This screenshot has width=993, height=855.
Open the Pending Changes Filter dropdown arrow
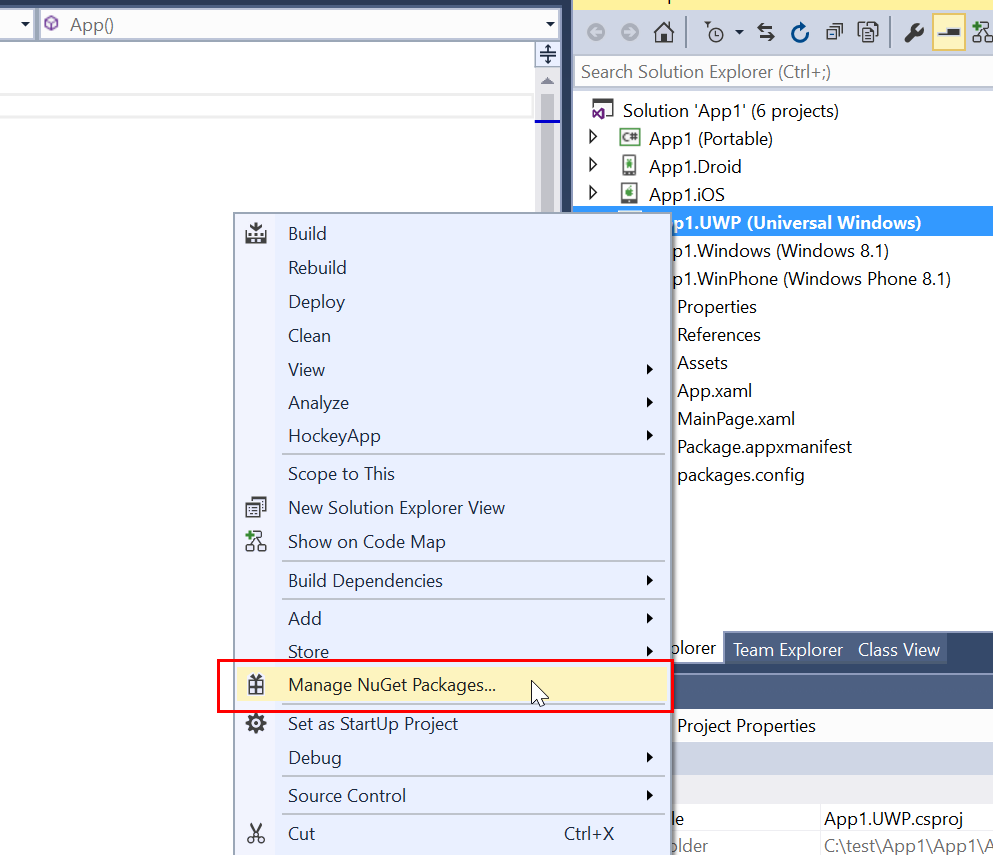click(x=739, y=32)
